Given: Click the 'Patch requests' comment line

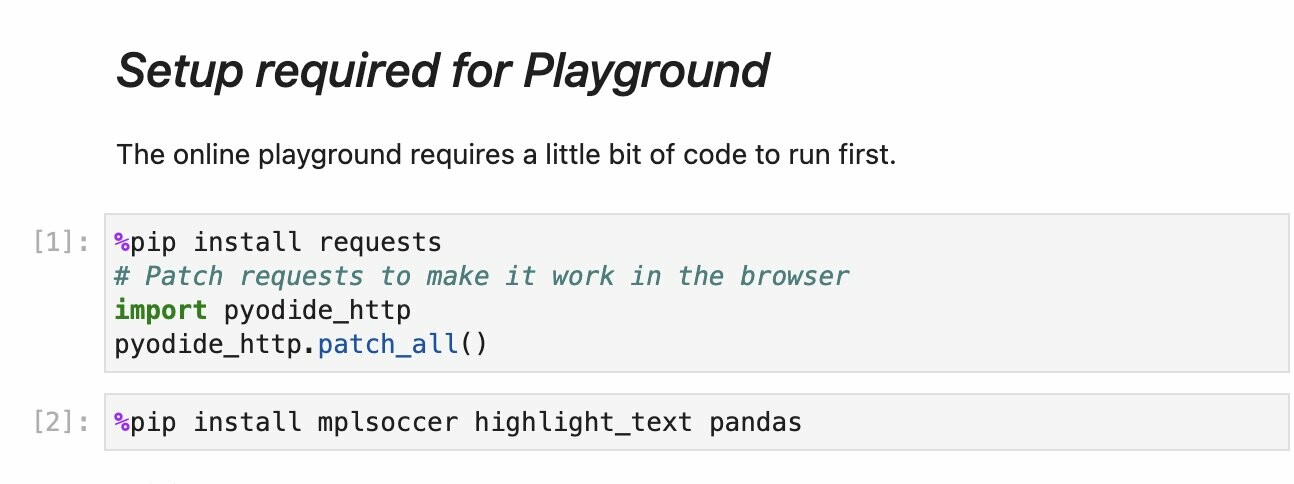Looking at the screenshot, I should (481, 276).
